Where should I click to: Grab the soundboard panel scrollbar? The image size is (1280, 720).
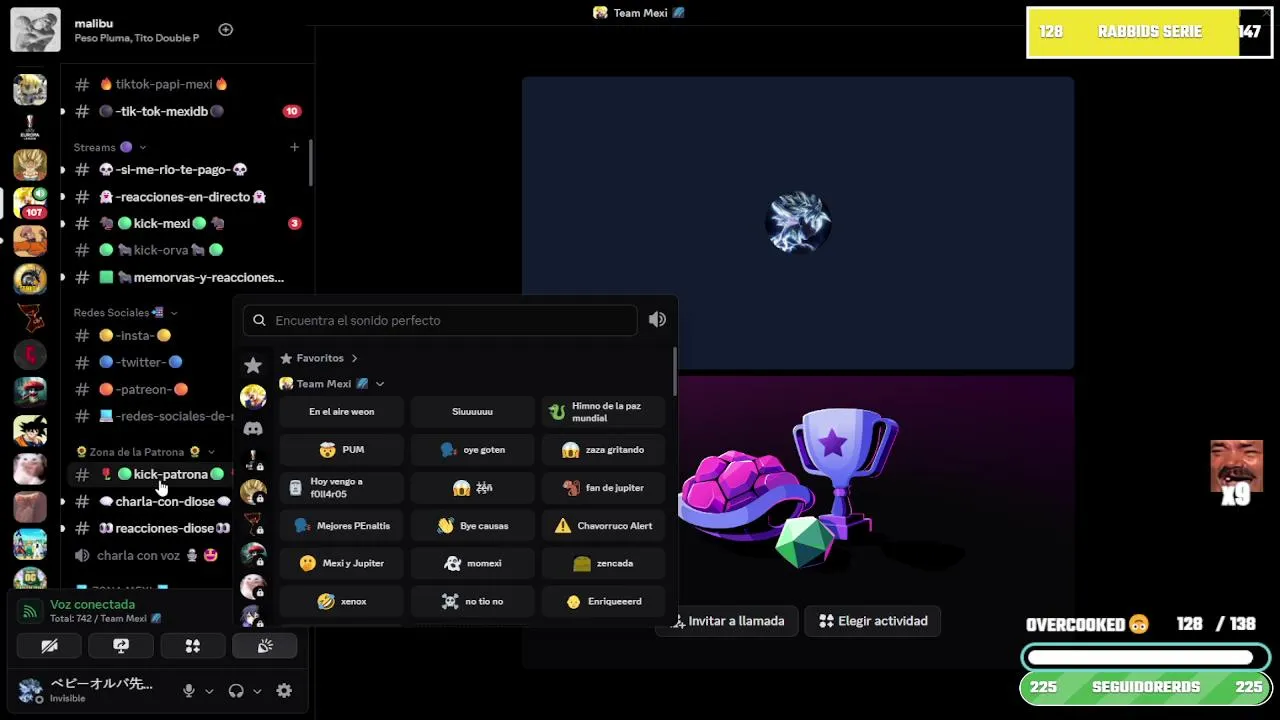[674, 371]
